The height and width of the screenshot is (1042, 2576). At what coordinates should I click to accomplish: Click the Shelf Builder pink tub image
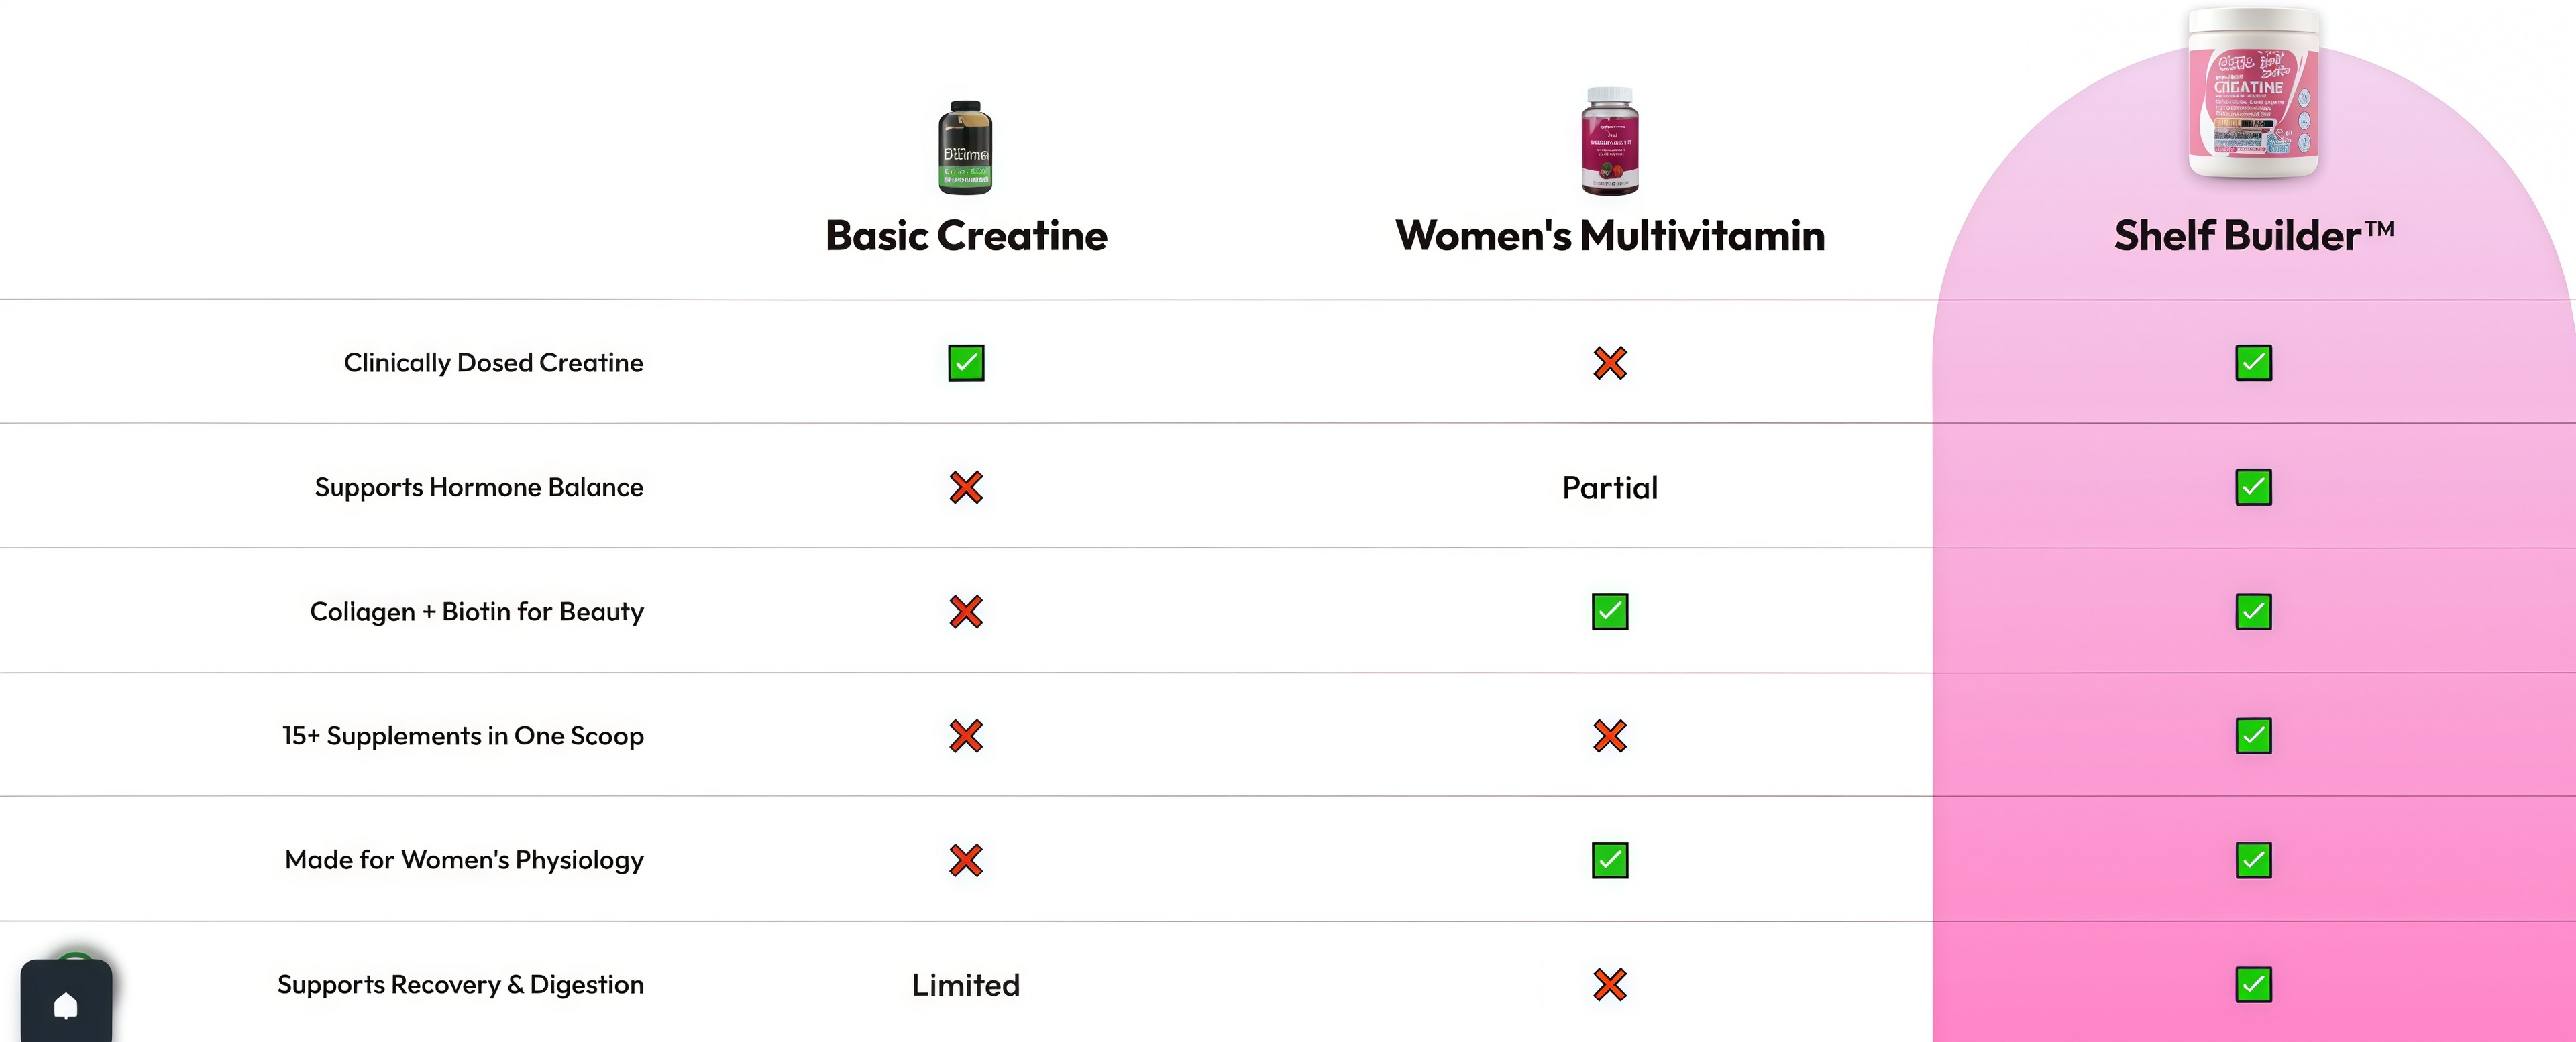tap(2253, 95)
